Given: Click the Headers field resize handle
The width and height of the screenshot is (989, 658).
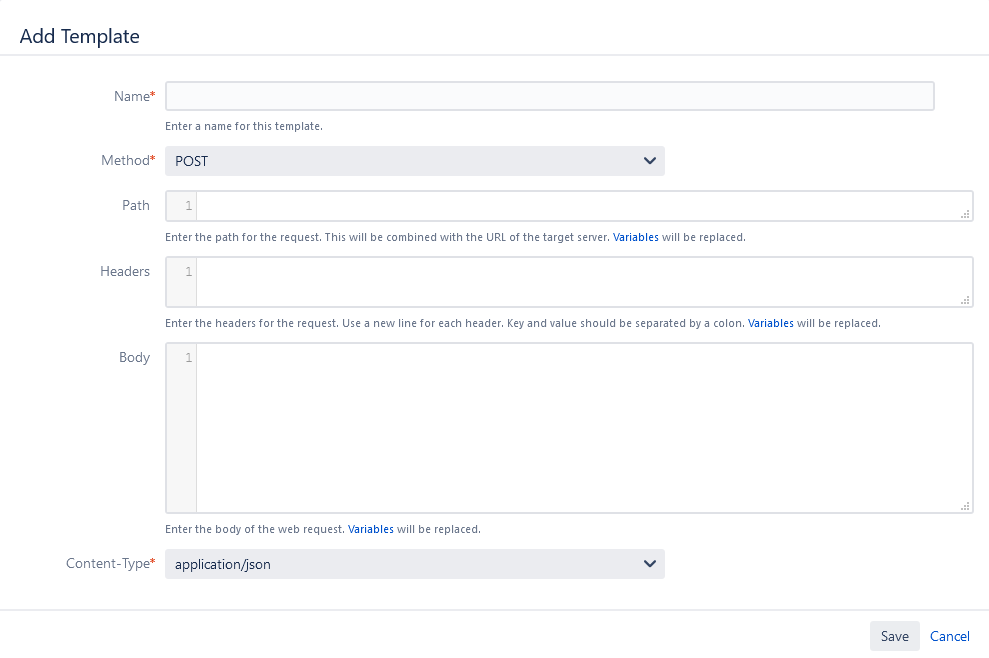Looking at the screenshot, I should point(965,300).
